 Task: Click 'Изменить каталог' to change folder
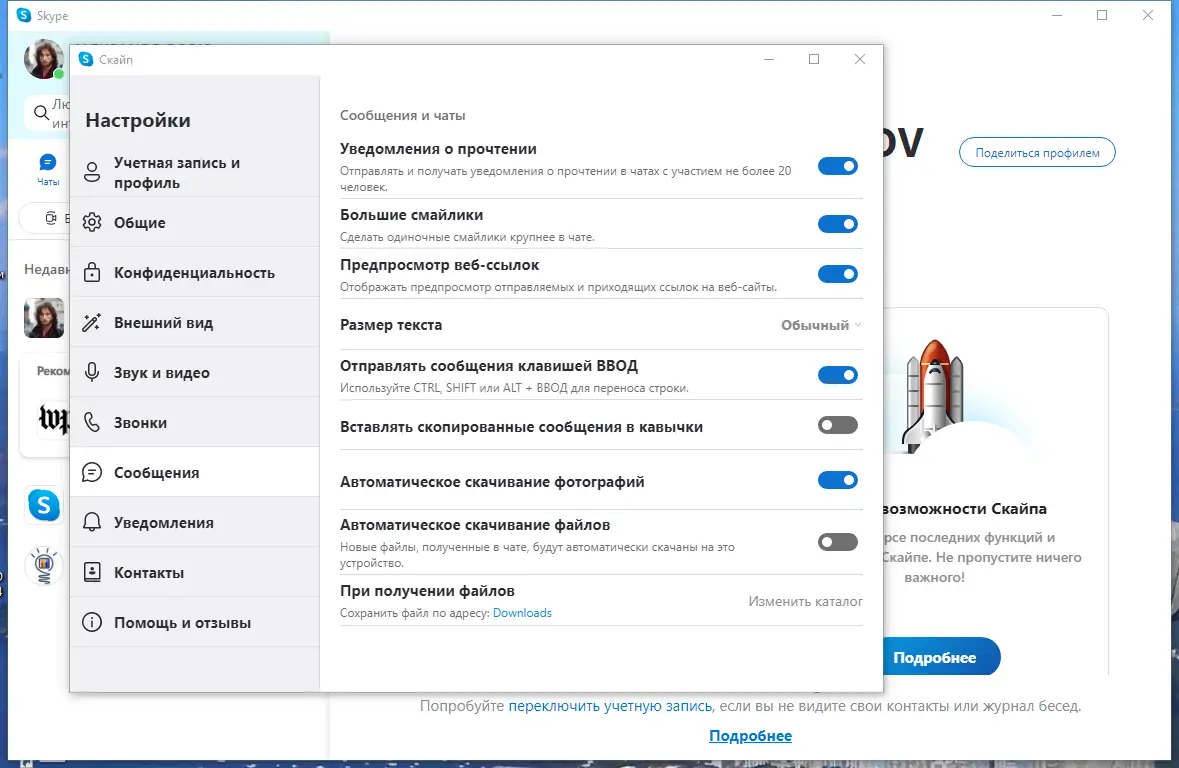805,601
